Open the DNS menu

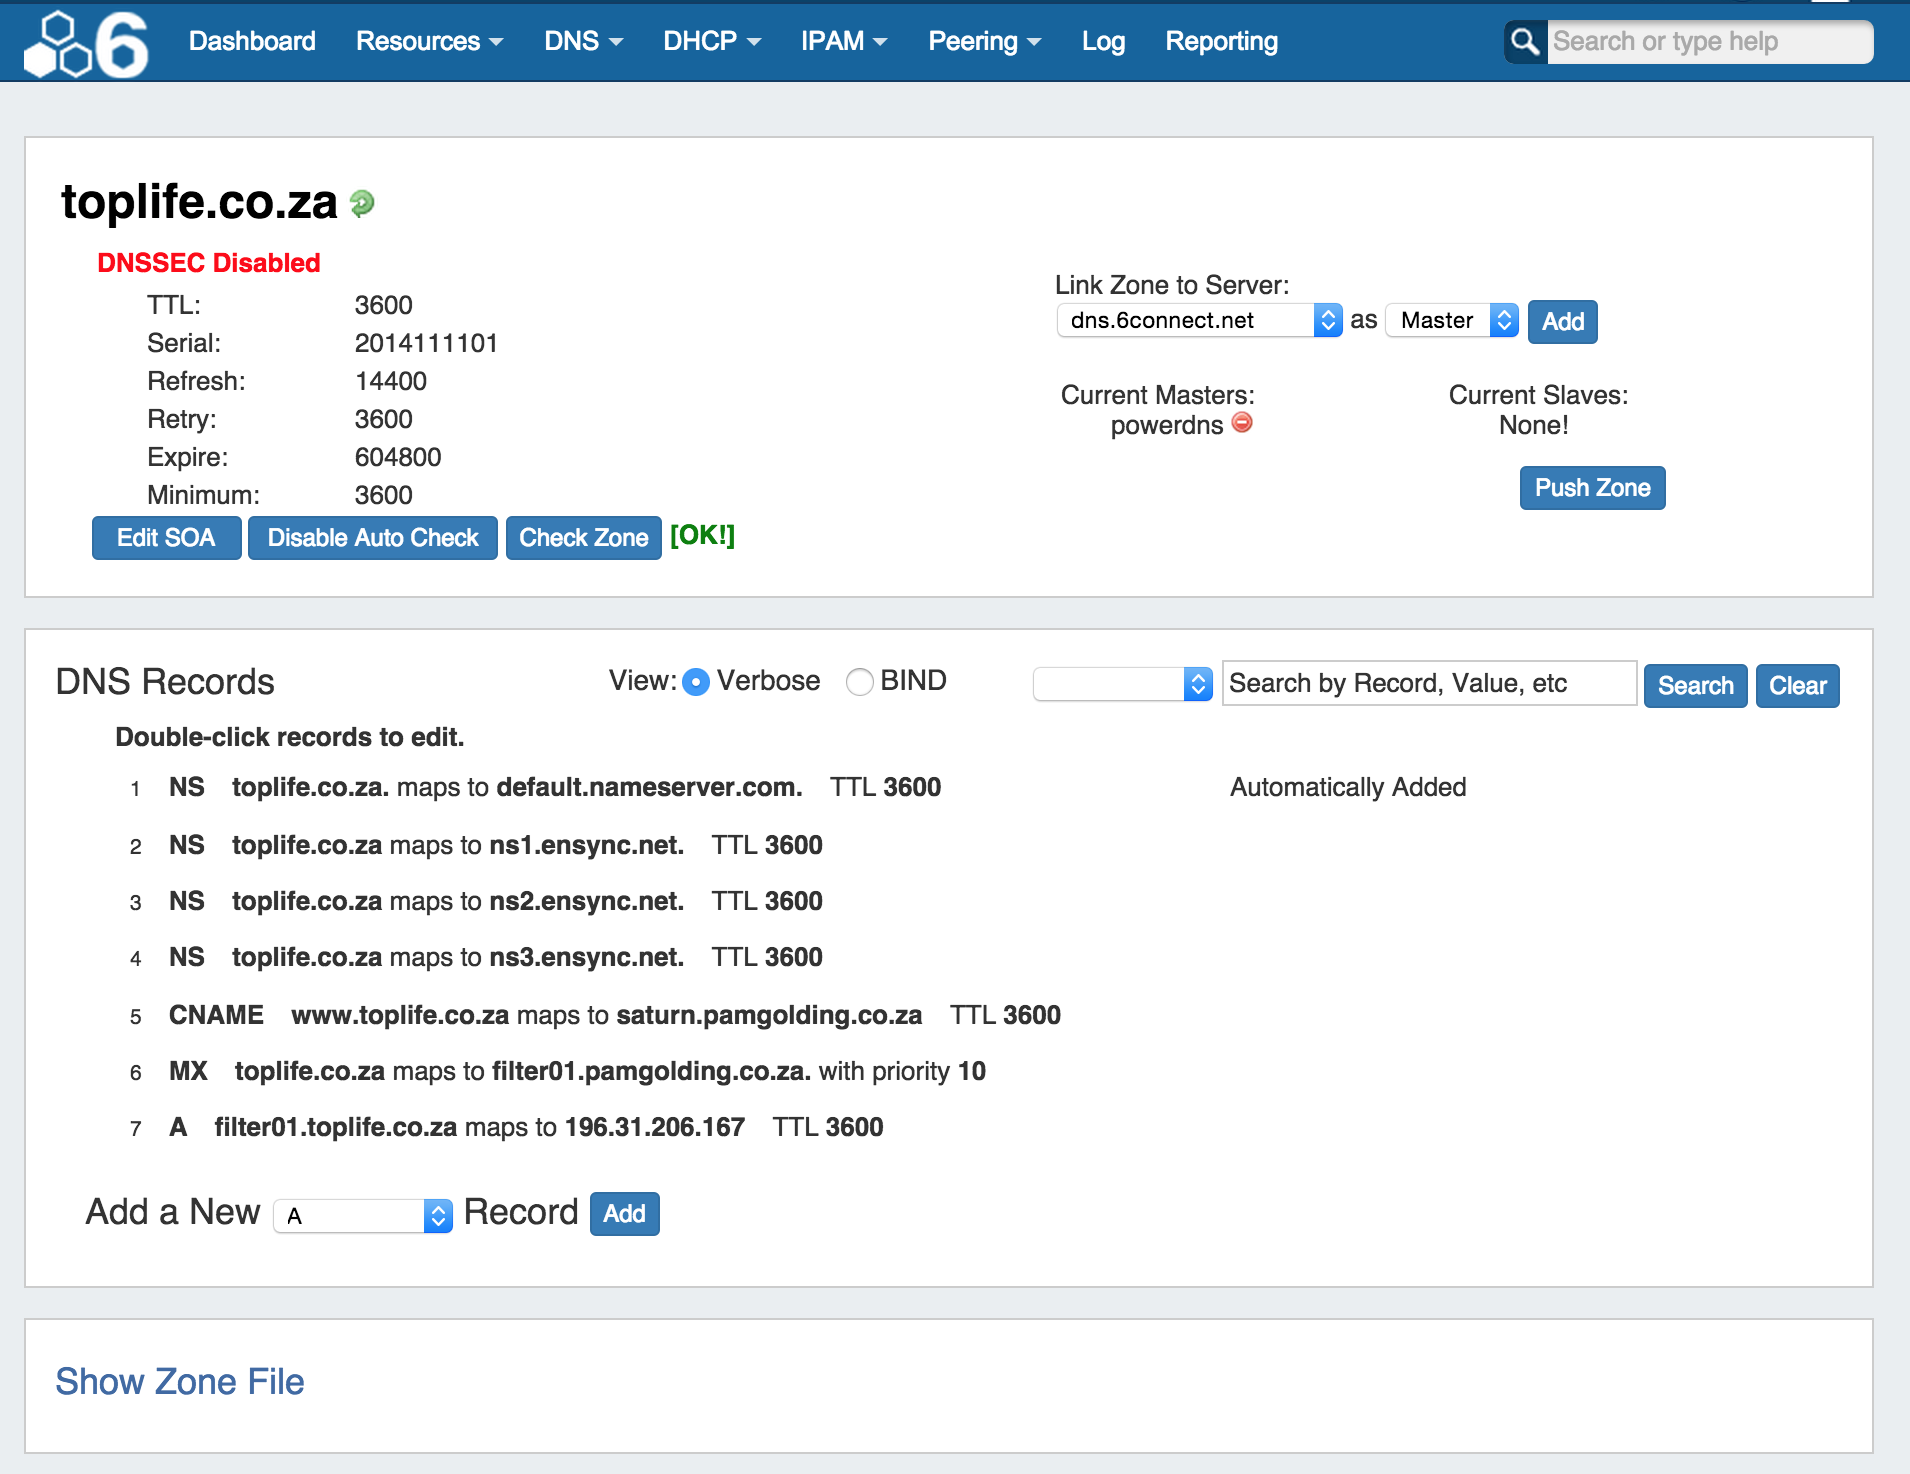pyautogui.click(x=583, y=41)
